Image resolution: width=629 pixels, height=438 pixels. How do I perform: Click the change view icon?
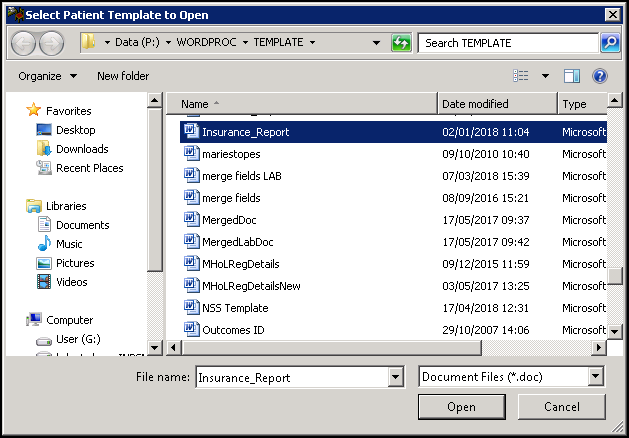click(521, 76)
